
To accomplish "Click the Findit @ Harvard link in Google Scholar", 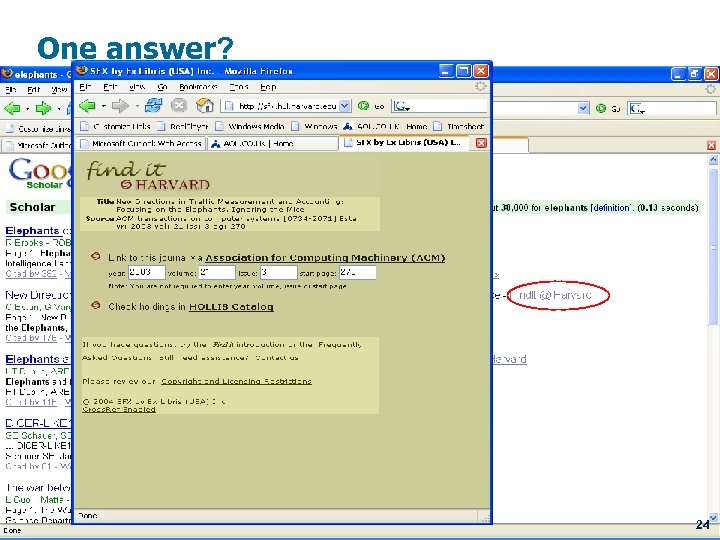I will [555, 295].
